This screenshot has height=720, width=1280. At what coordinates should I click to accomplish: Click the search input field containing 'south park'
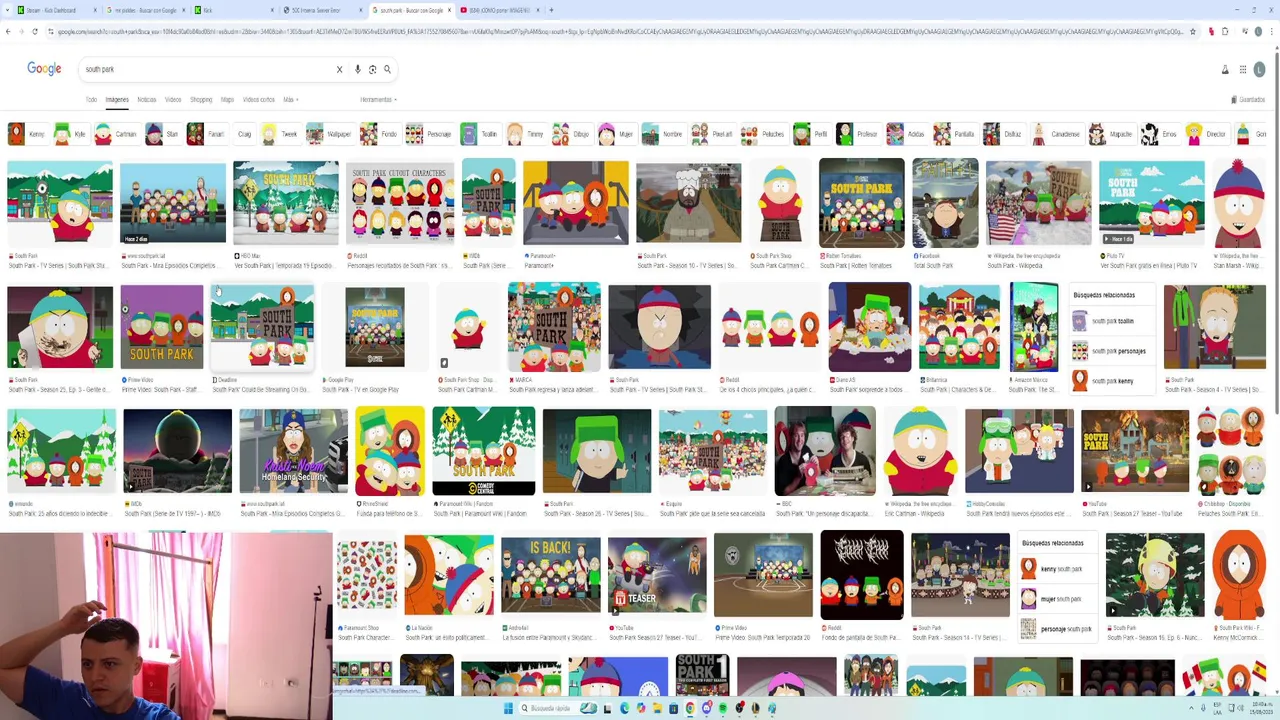[x=205, y=69]
